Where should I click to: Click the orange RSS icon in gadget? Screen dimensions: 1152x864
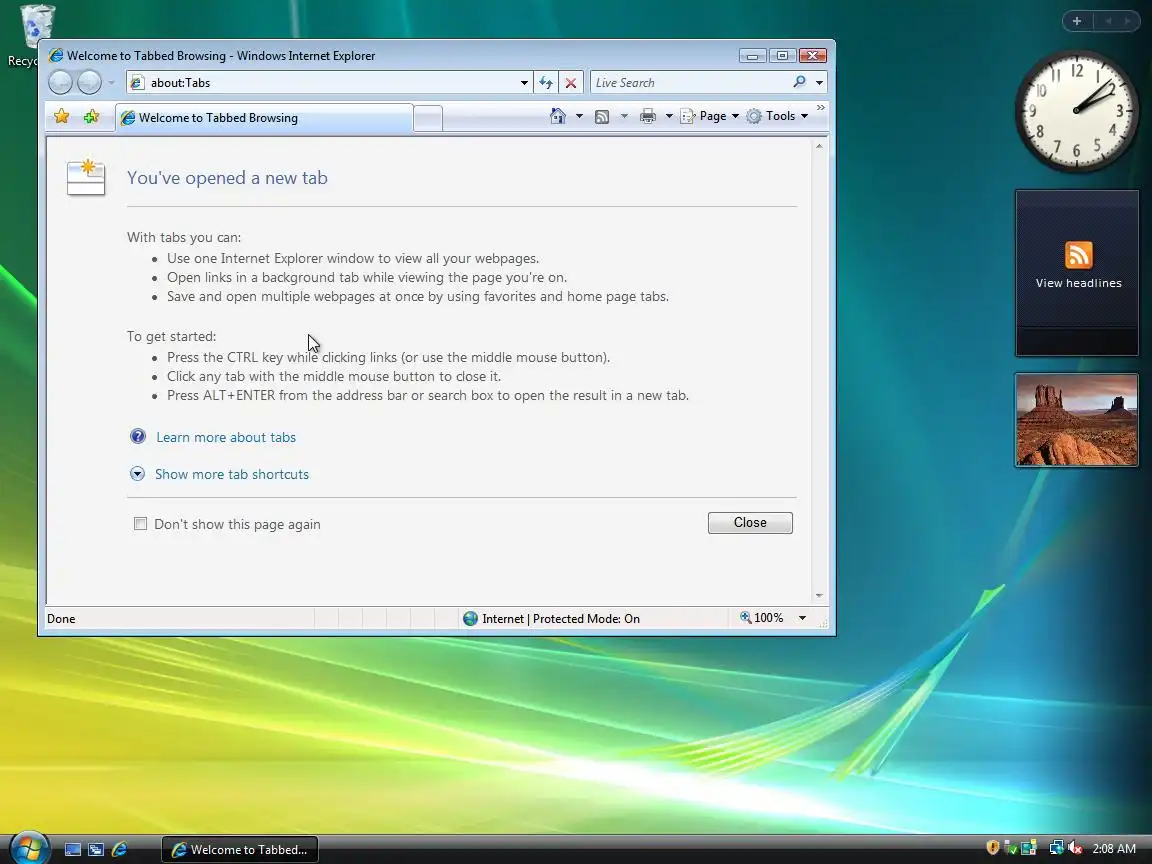(1079, 255)
